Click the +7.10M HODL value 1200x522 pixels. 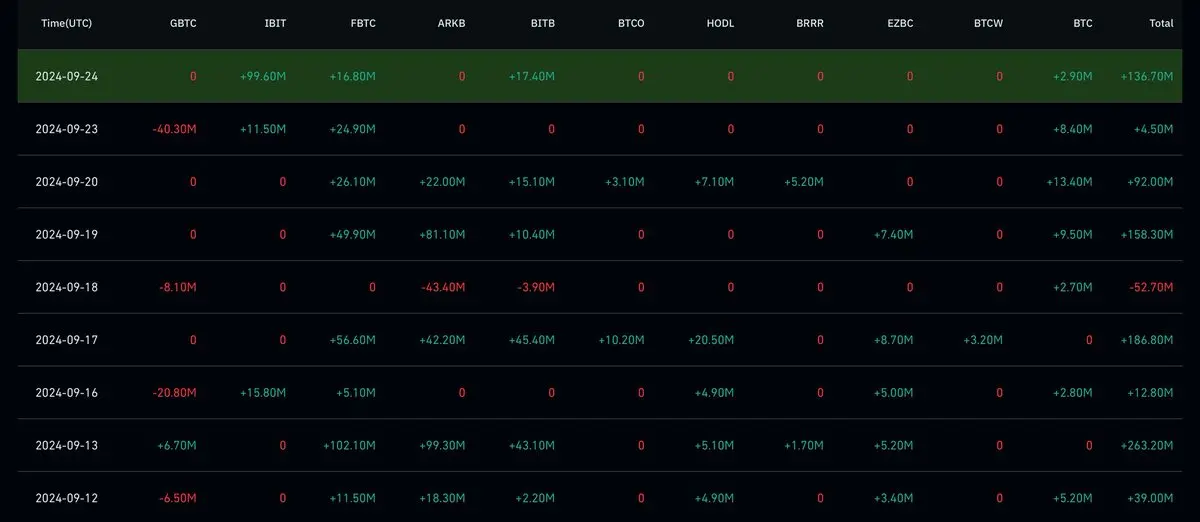tap(714, 182)
